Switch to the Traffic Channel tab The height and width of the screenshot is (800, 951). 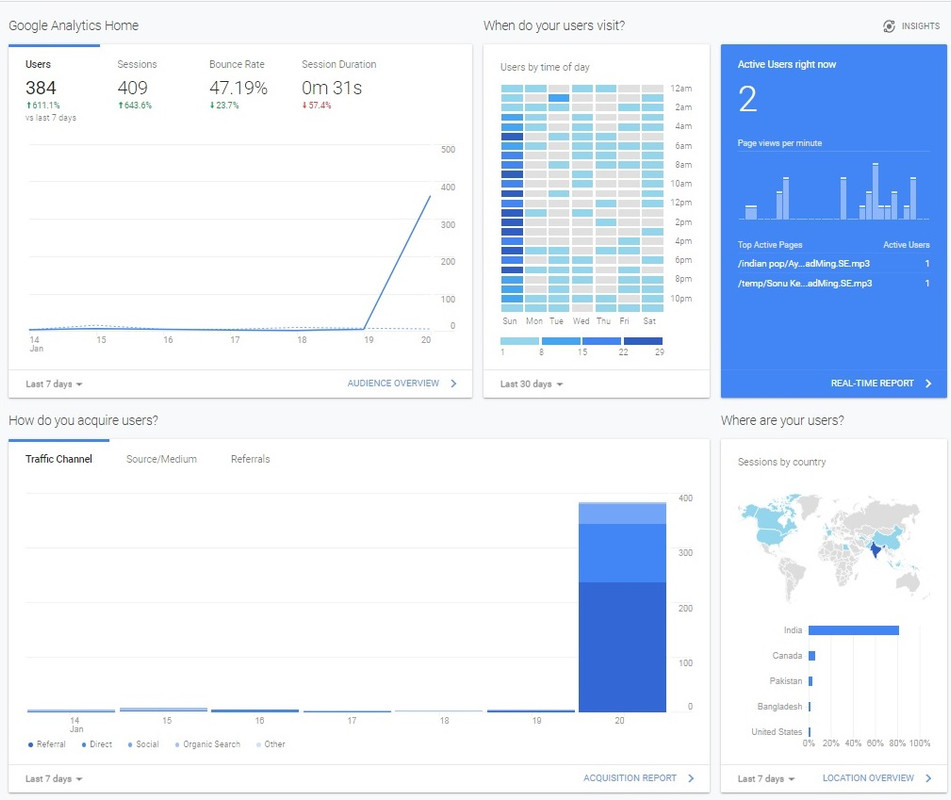(59, 459)
